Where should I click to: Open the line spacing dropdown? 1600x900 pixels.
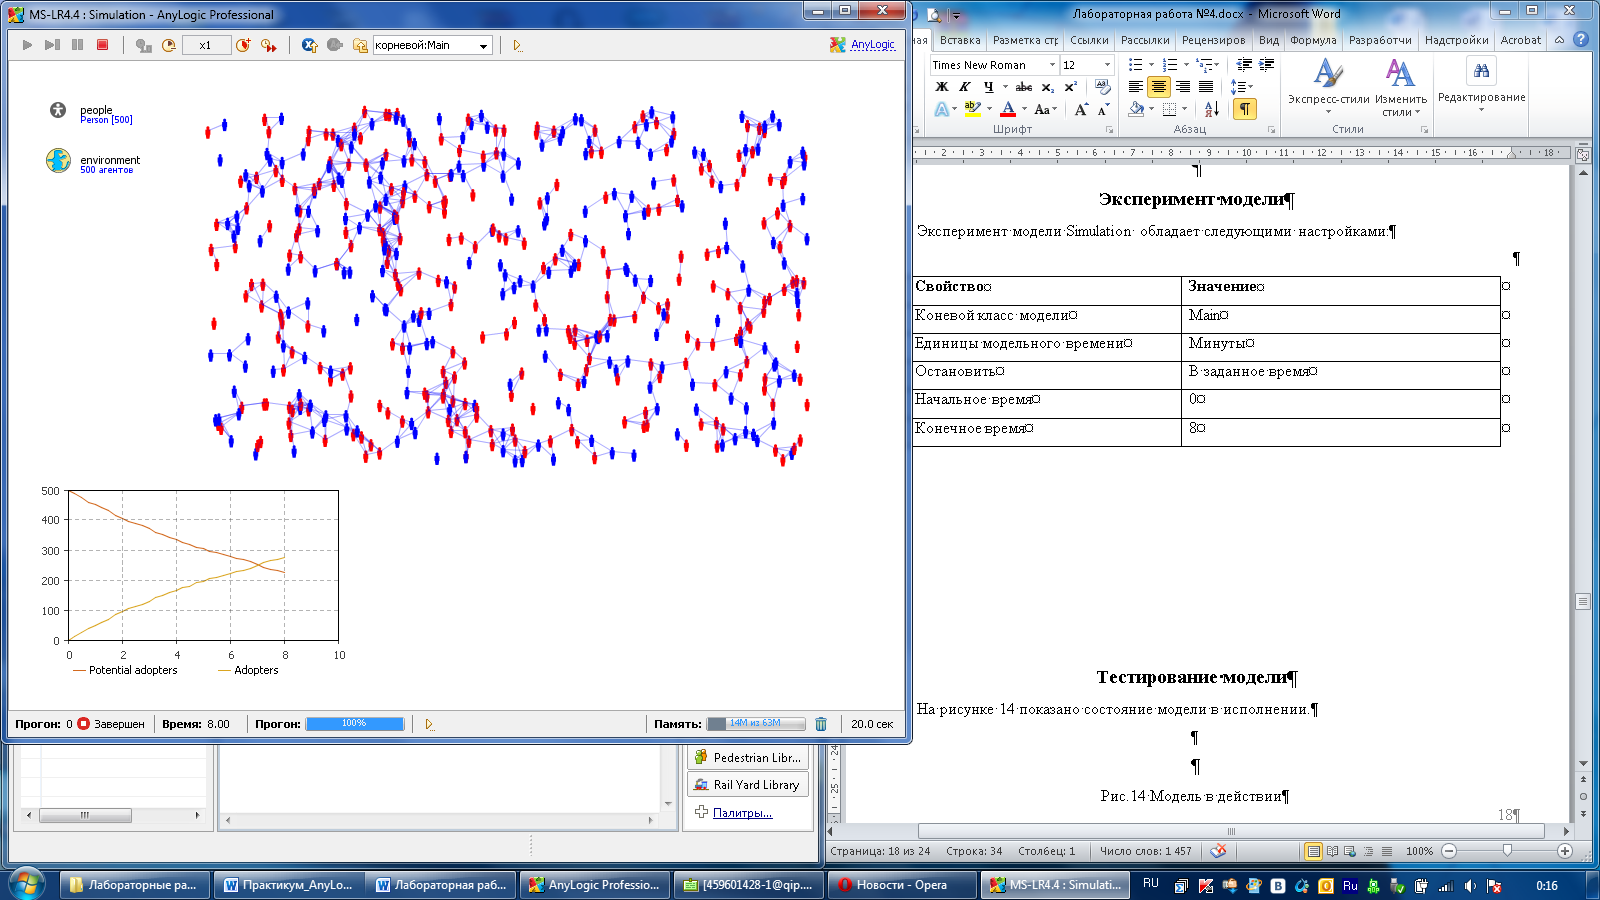[1242, 87]
